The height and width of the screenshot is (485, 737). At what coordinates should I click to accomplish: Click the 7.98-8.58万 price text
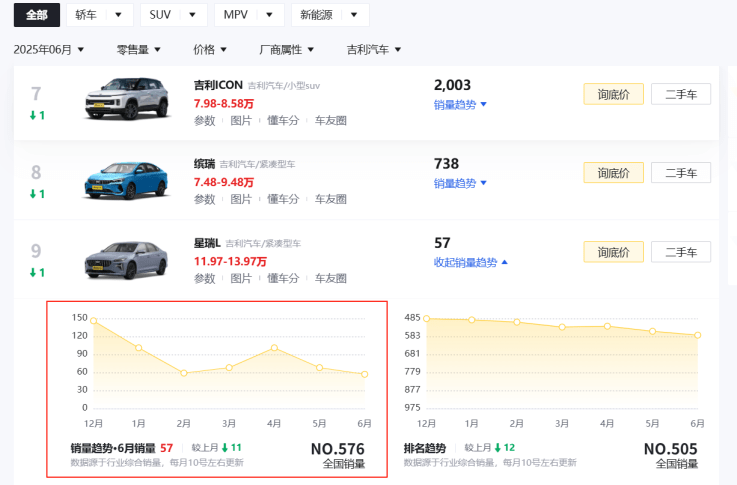coord(224,103)
